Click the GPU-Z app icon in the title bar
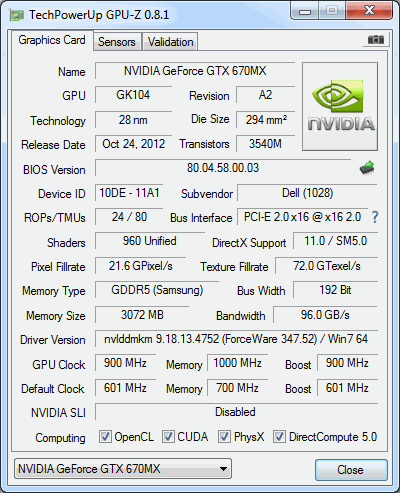The image size is (400, 493). [x=16, y=15]
